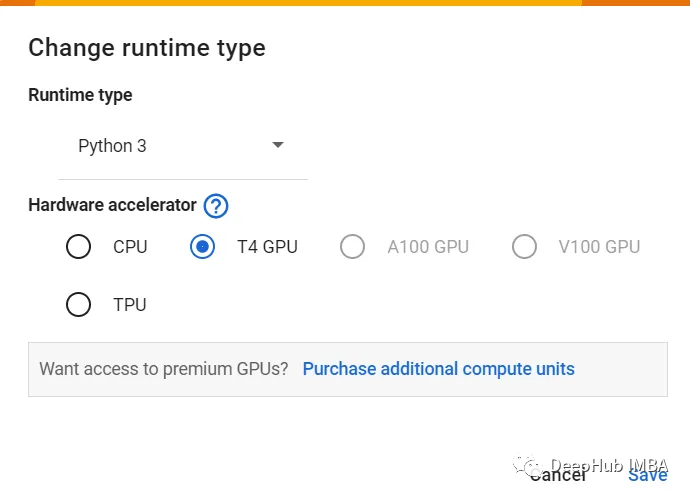690x498 pixels.
Task: Select the T4 GPU radio button
Action: (x=202, y=246)
